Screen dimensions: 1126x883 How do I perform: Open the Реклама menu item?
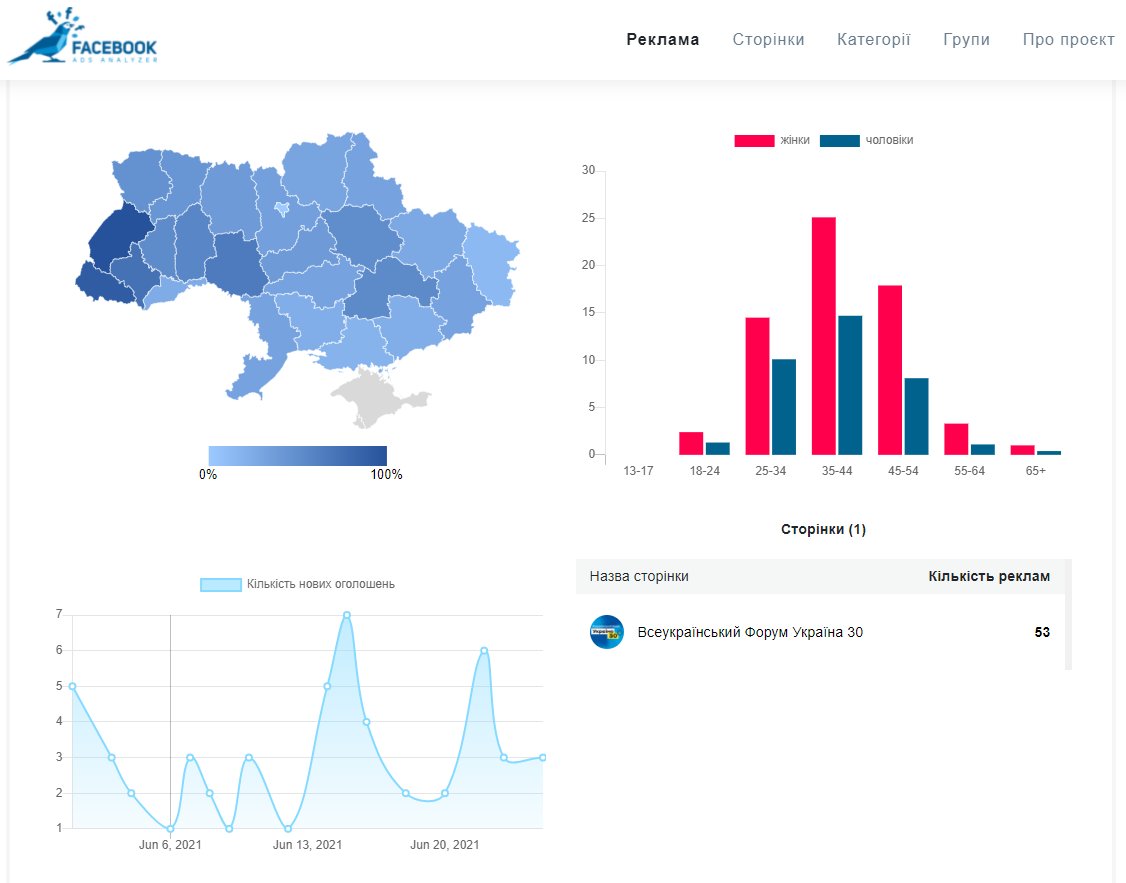[x=663, y=40]
